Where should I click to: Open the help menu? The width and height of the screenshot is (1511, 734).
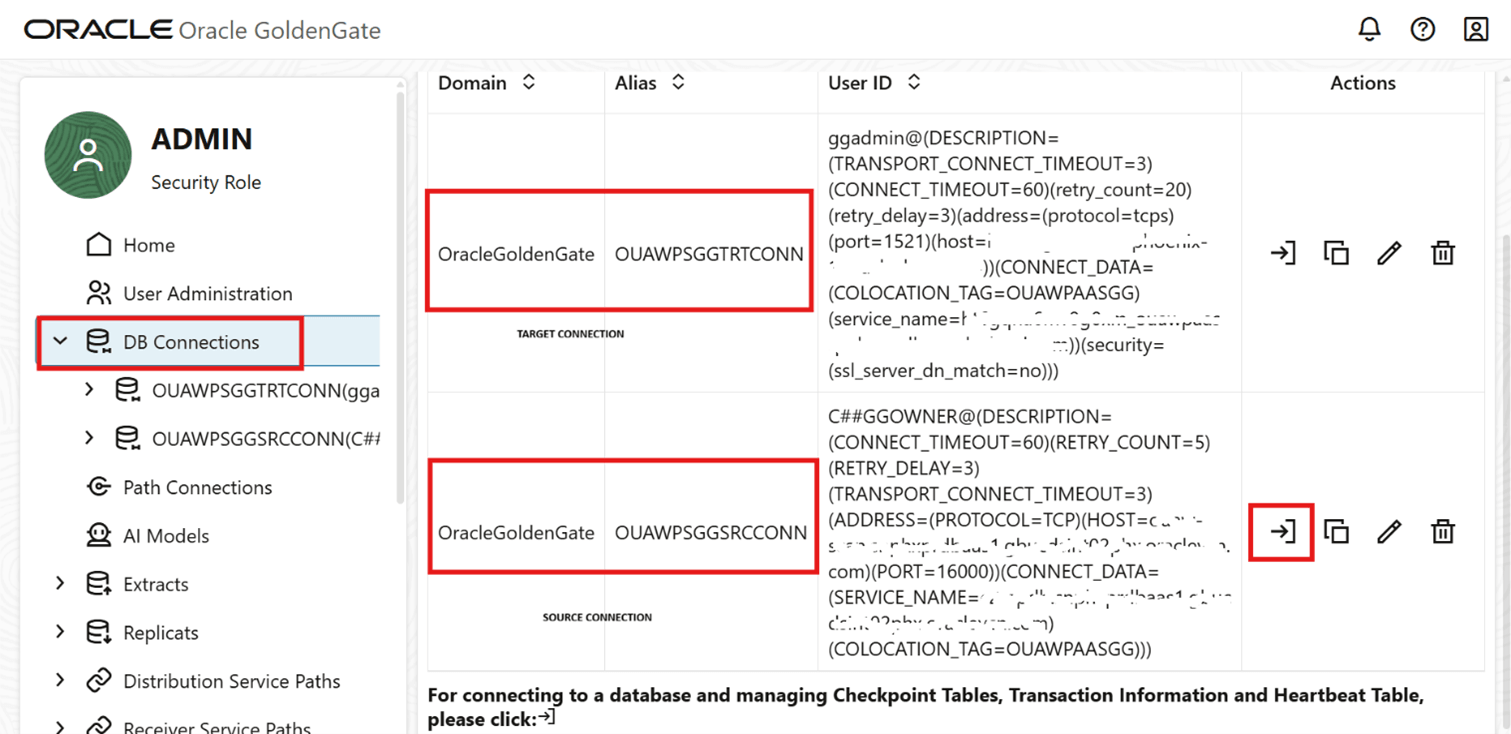click(x=1422, y=29)
